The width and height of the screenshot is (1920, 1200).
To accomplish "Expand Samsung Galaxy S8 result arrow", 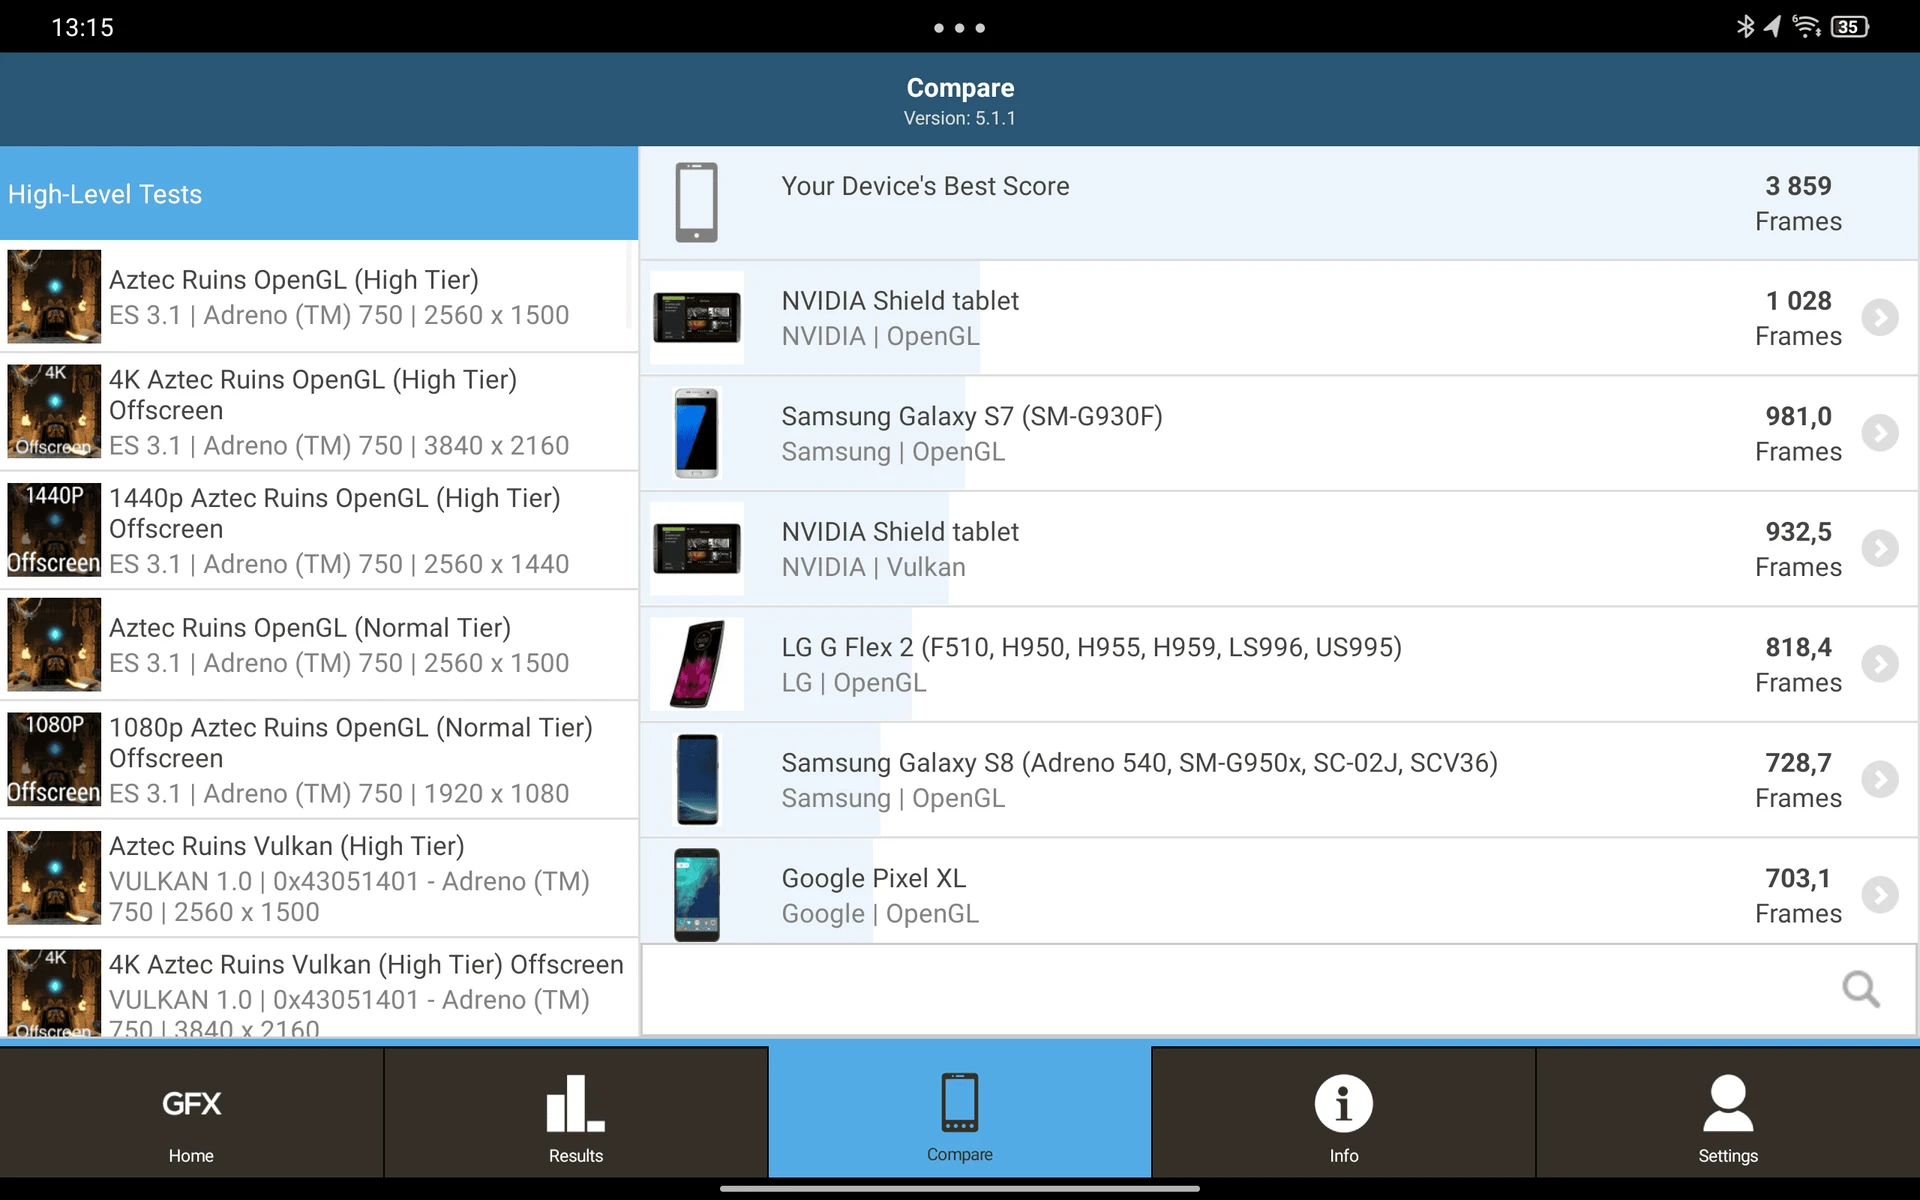I will pyautogui.click(x=1880, y=780).
